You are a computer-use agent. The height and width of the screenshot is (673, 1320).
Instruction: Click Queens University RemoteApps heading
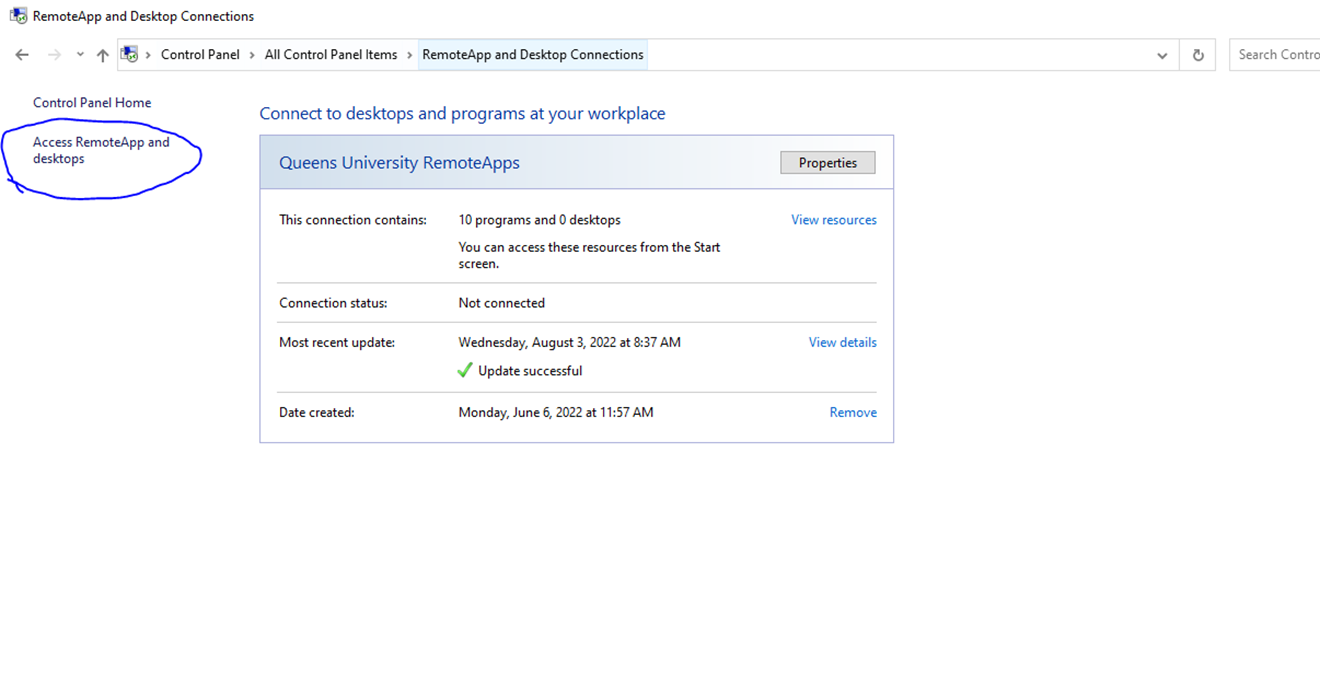pyautogui.click(x=399, y=163)
